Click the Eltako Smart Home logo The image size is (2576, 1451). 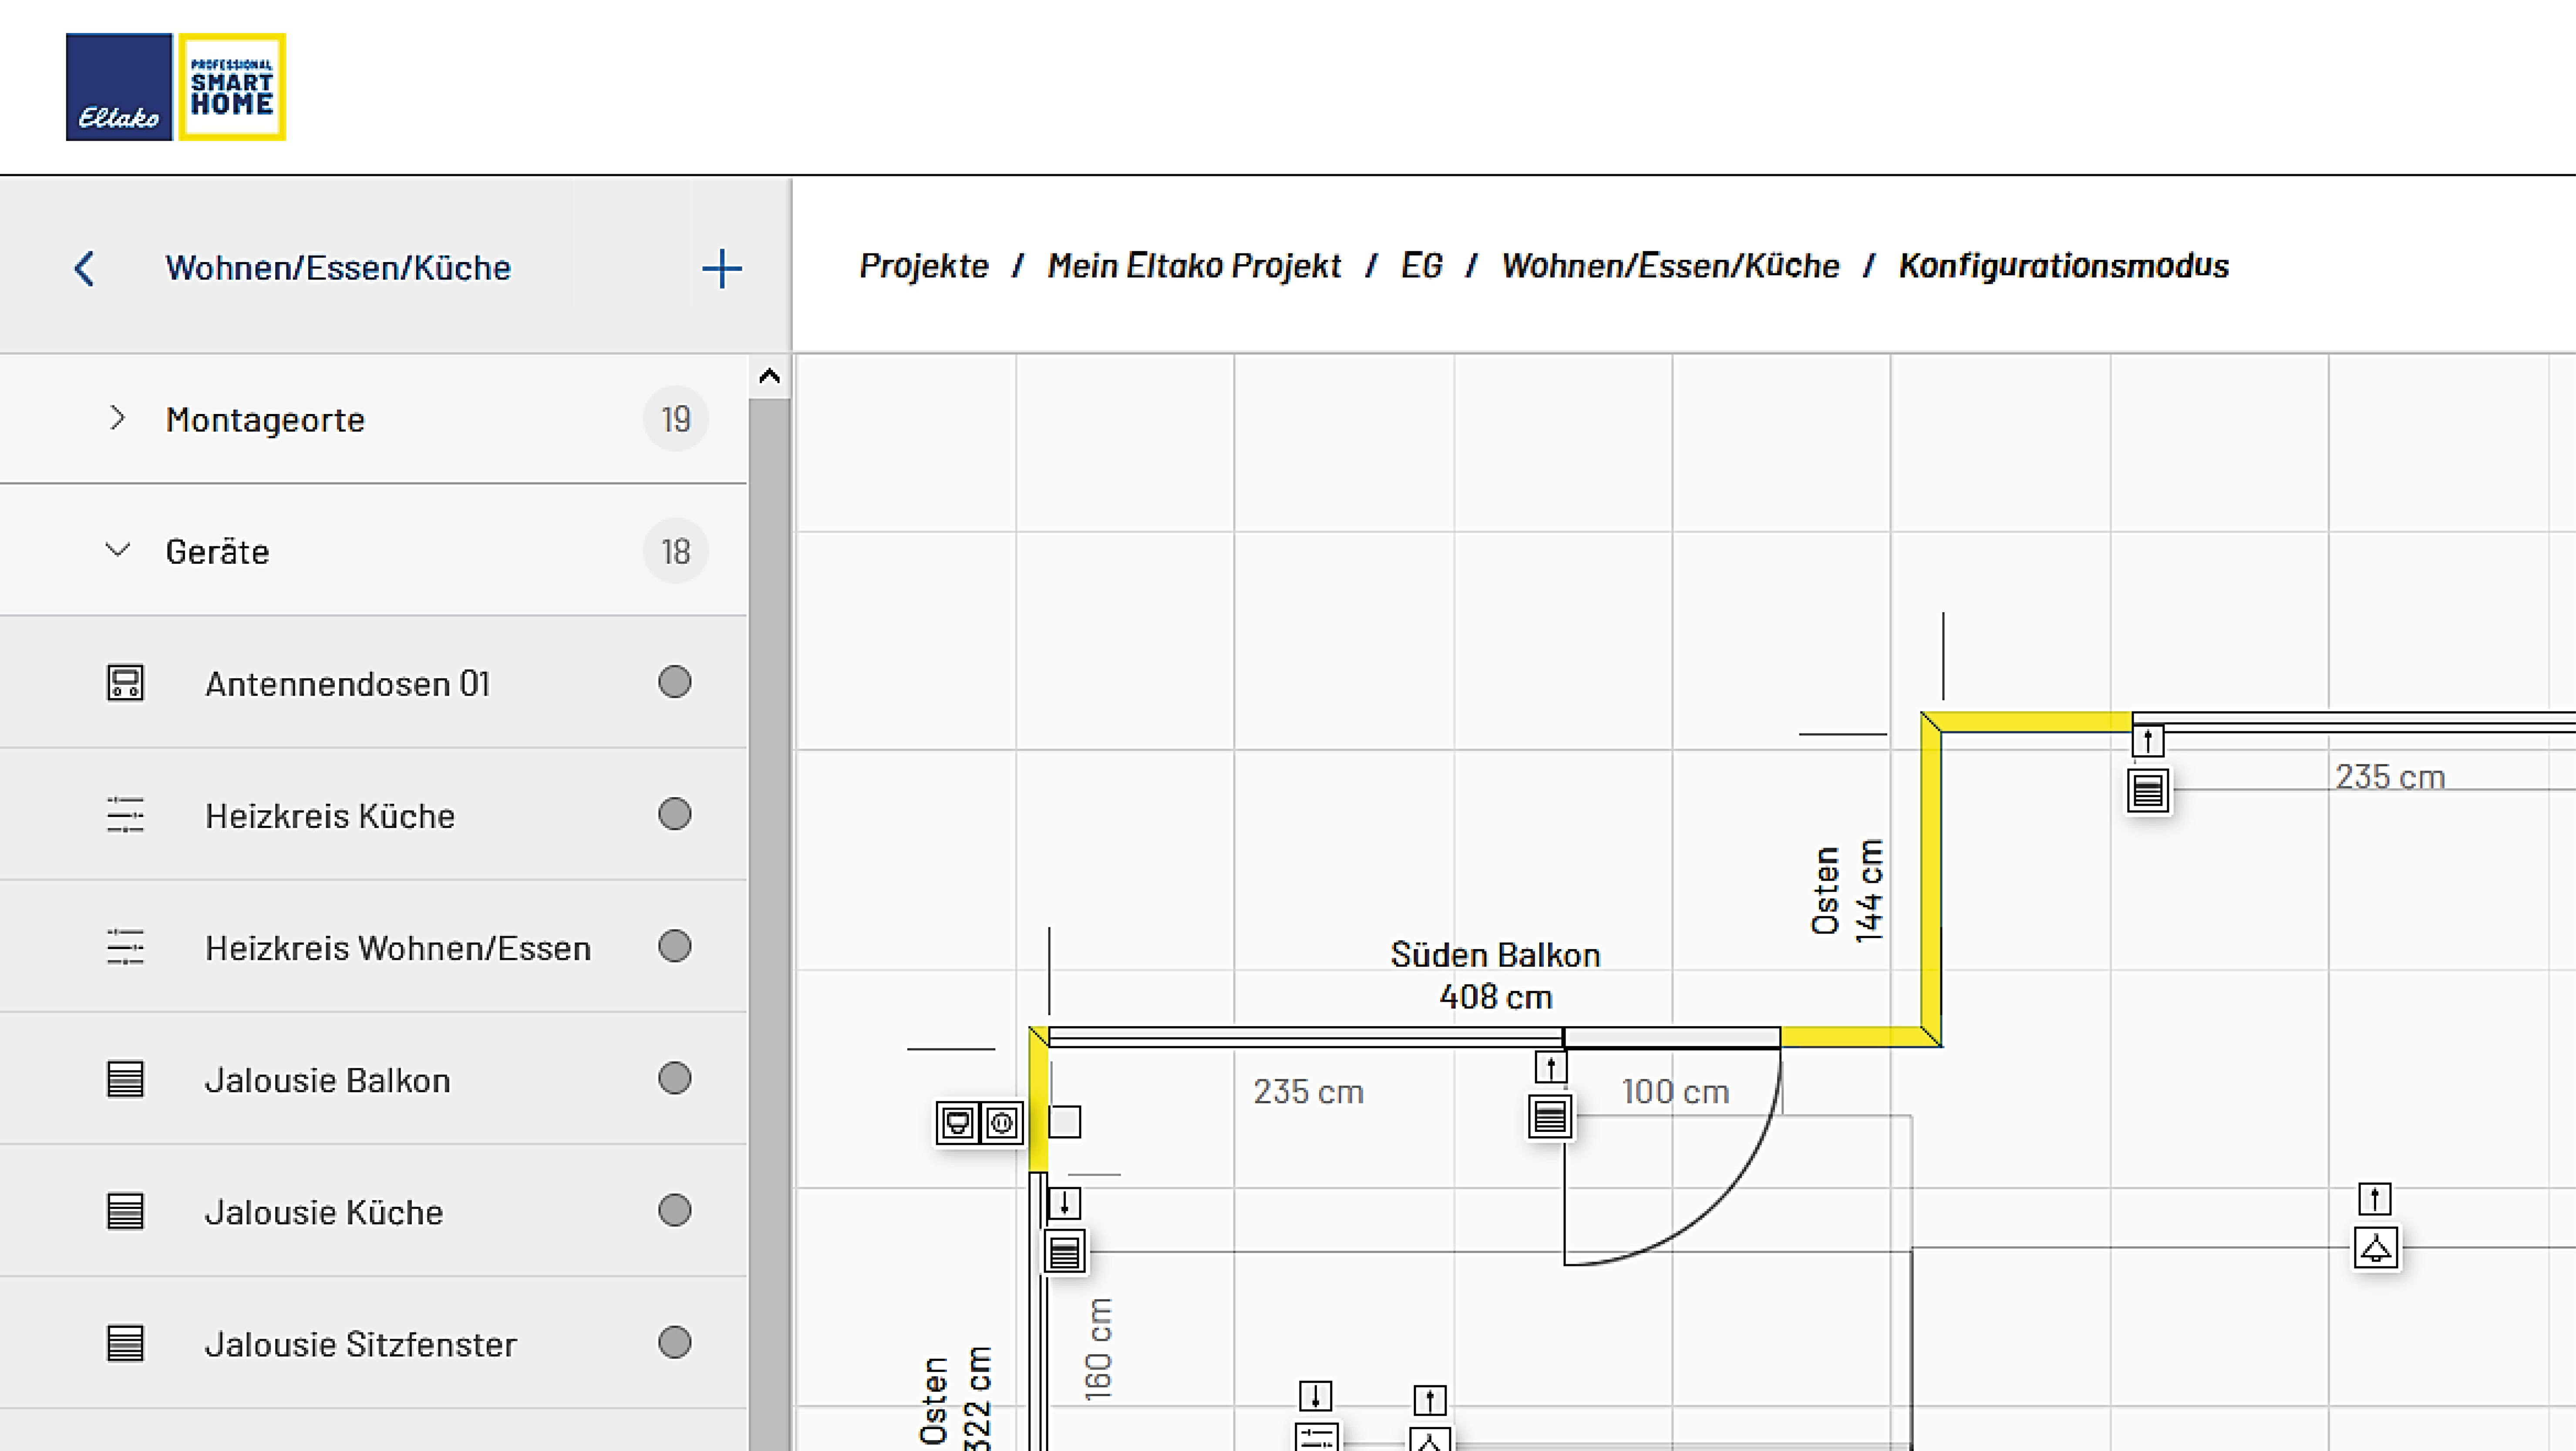coord(176,87)
